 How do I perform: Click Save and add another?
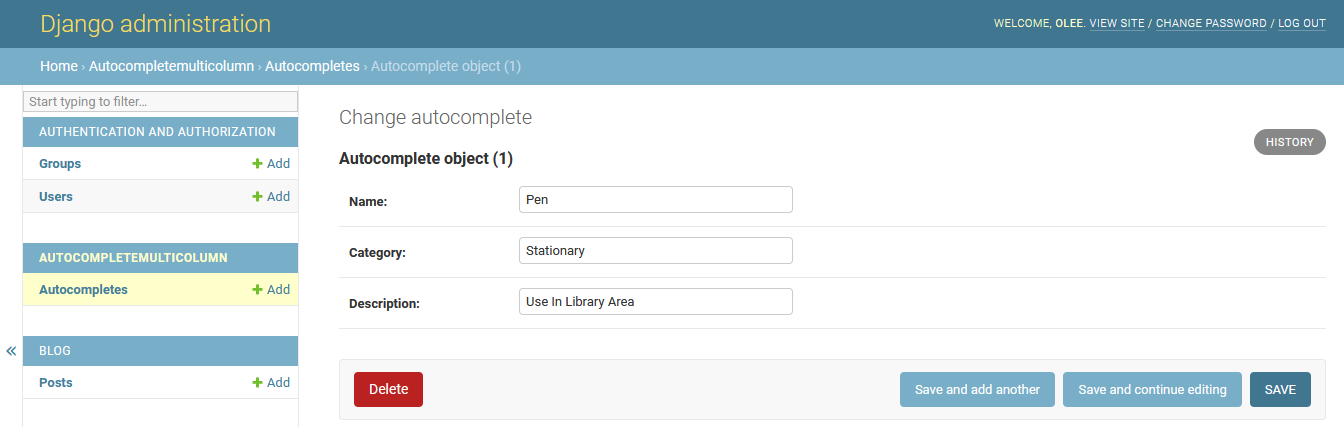977,390
